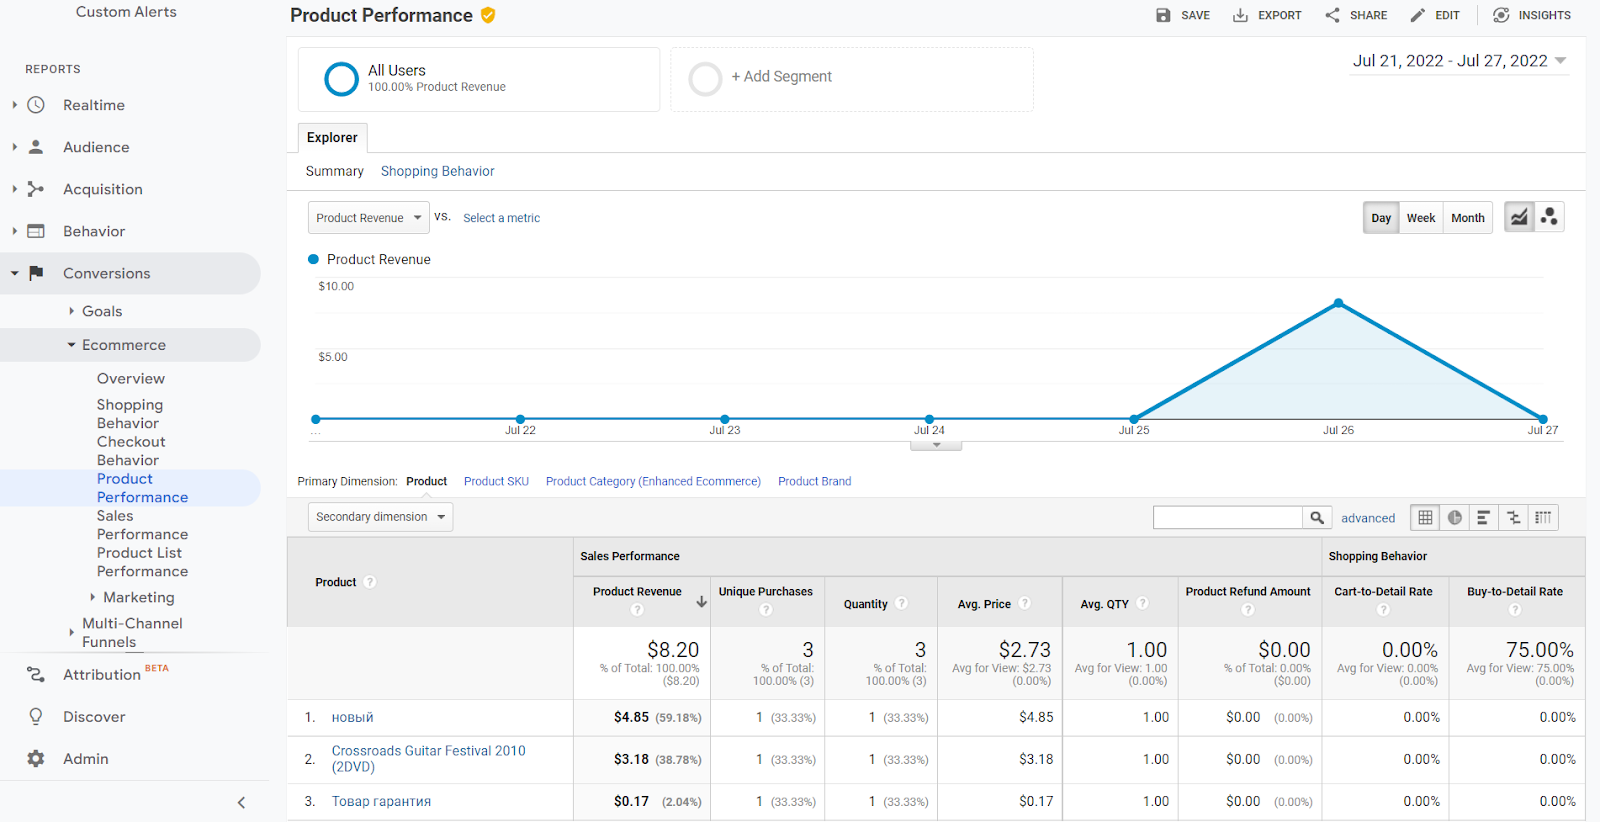Image resolution: width=1600 pixels, height=822 pixels.
Task: Click help icon beside Avg. Price header
Action: [x=1025, y=603]
